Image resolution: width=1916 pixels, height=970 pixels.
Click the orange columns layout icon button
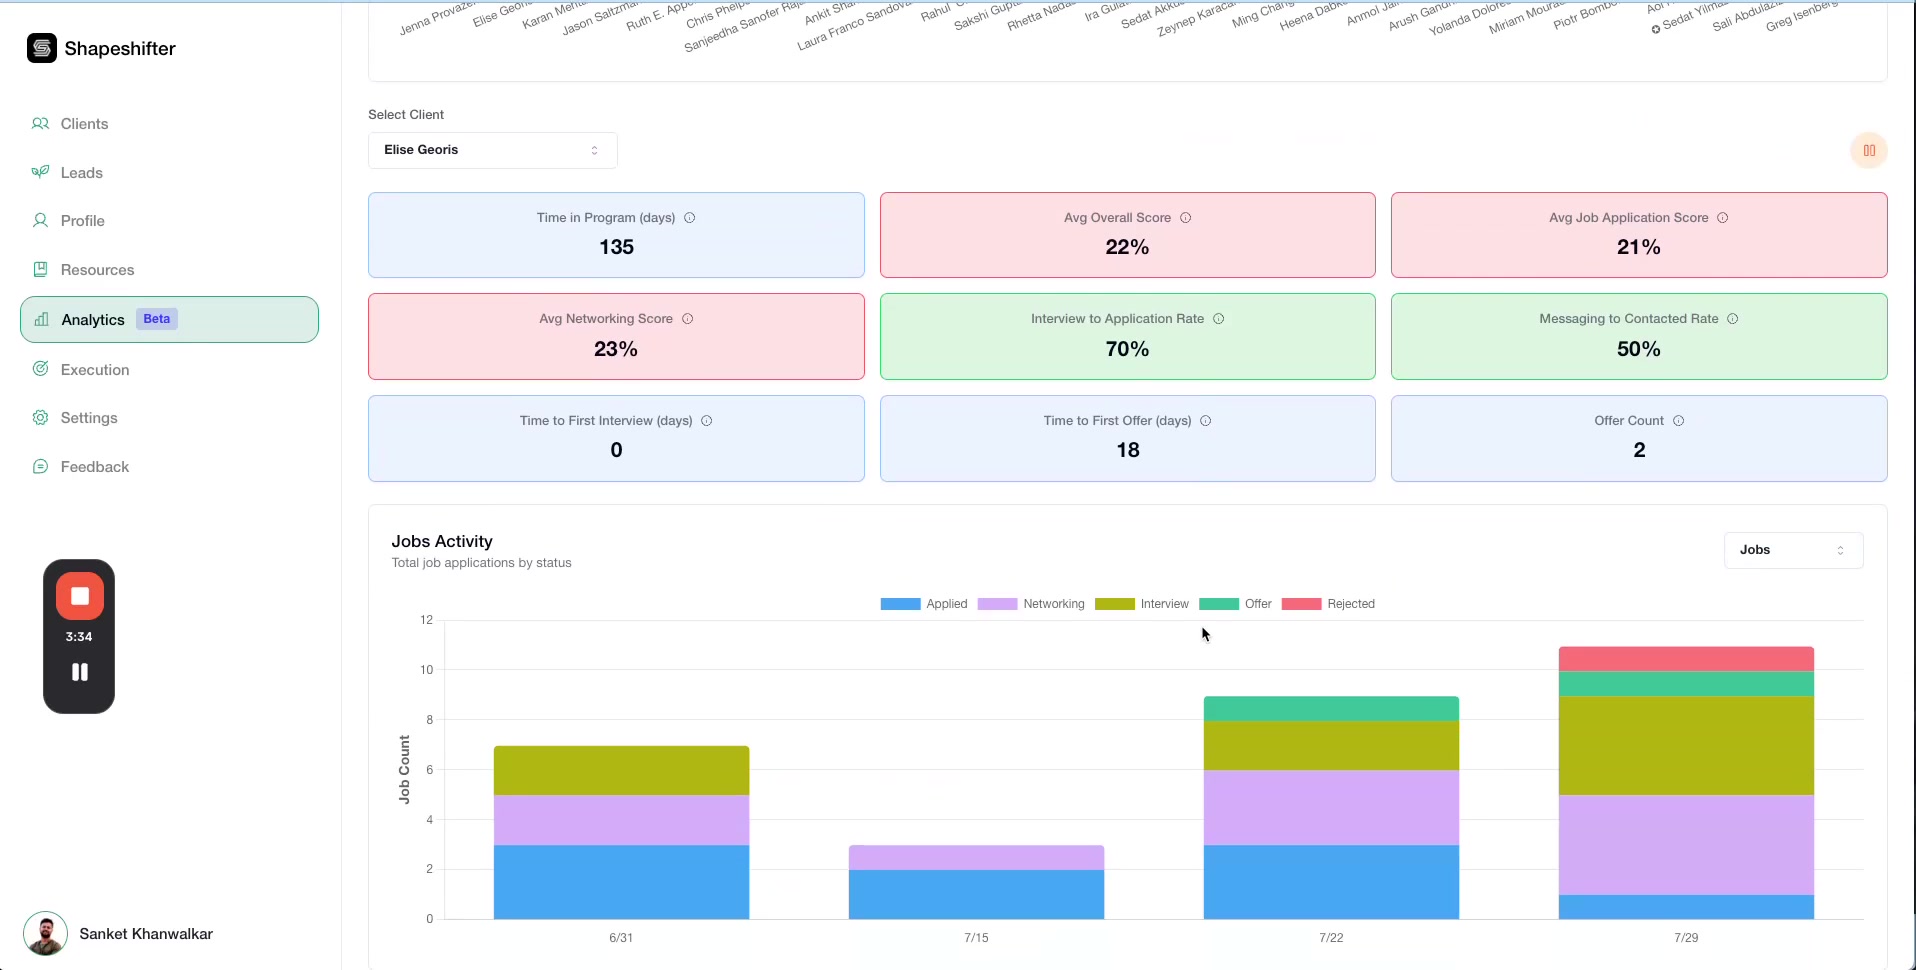tap(1868, 151)
